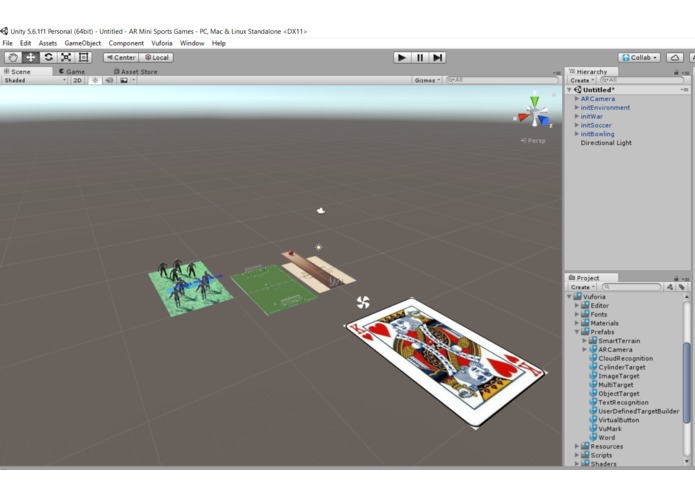Open the Window menu

192,43
